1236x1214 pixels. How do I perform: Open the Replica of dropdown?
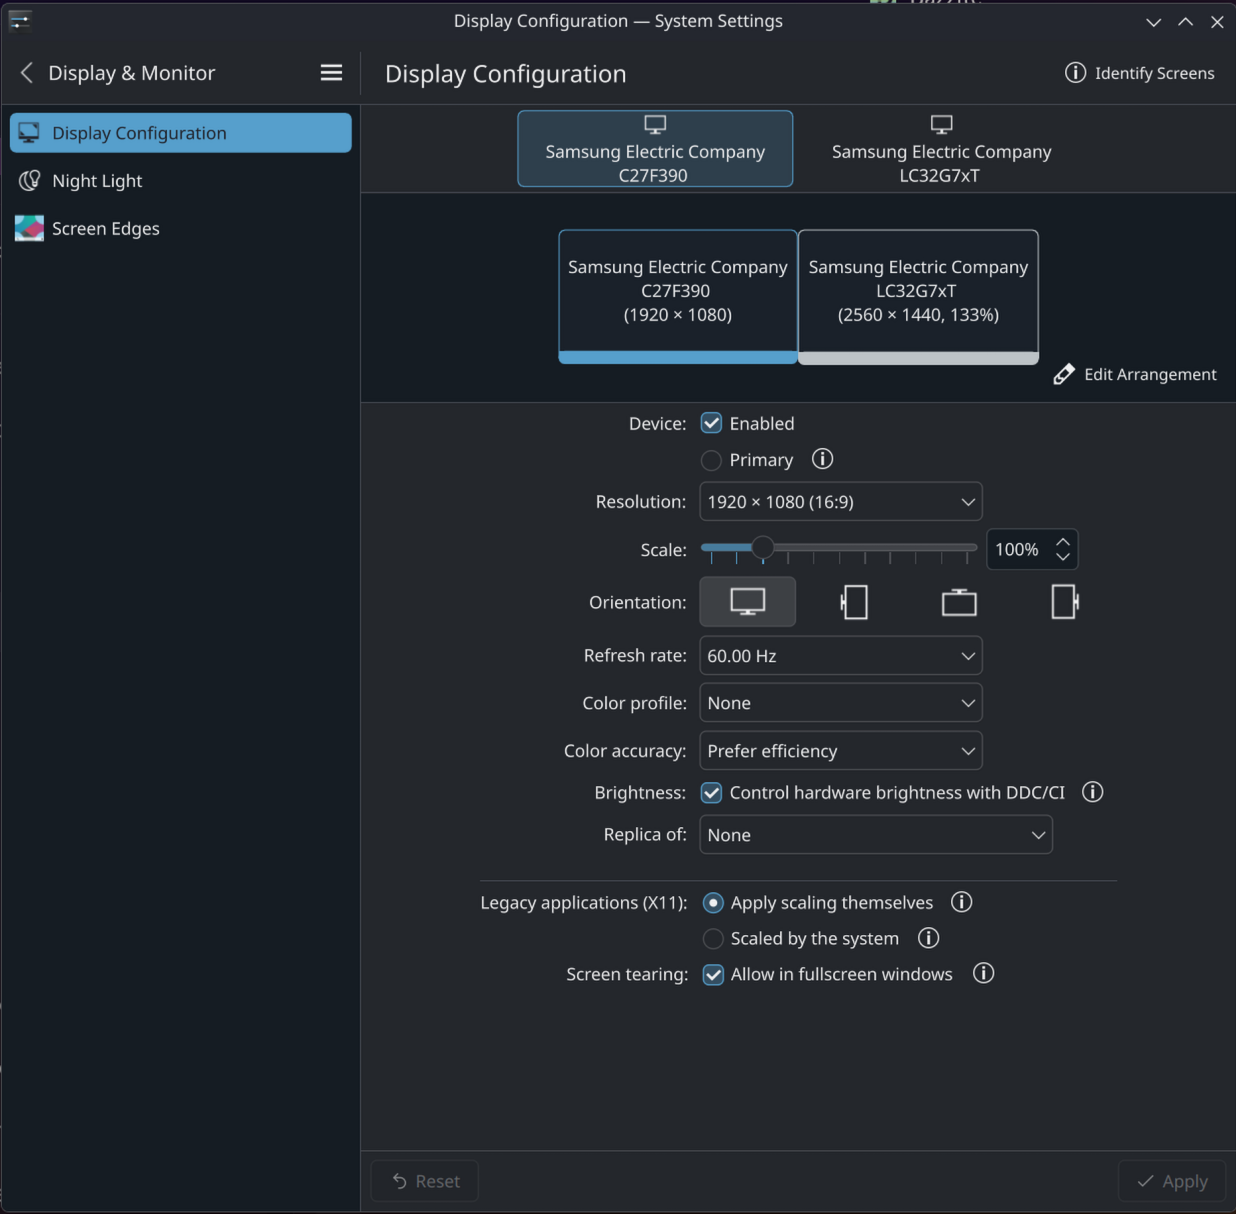coord(876,835)
